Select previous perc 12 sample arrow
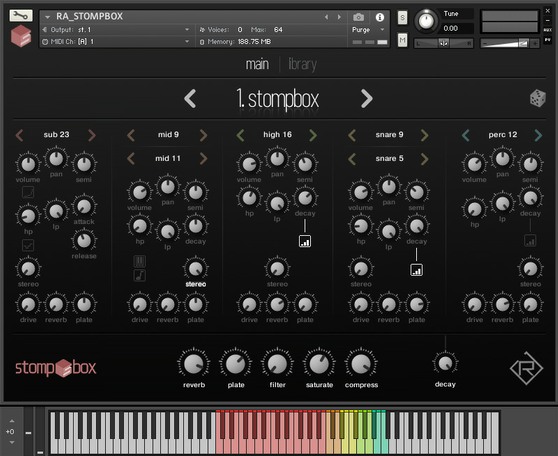 click(465, 135)
